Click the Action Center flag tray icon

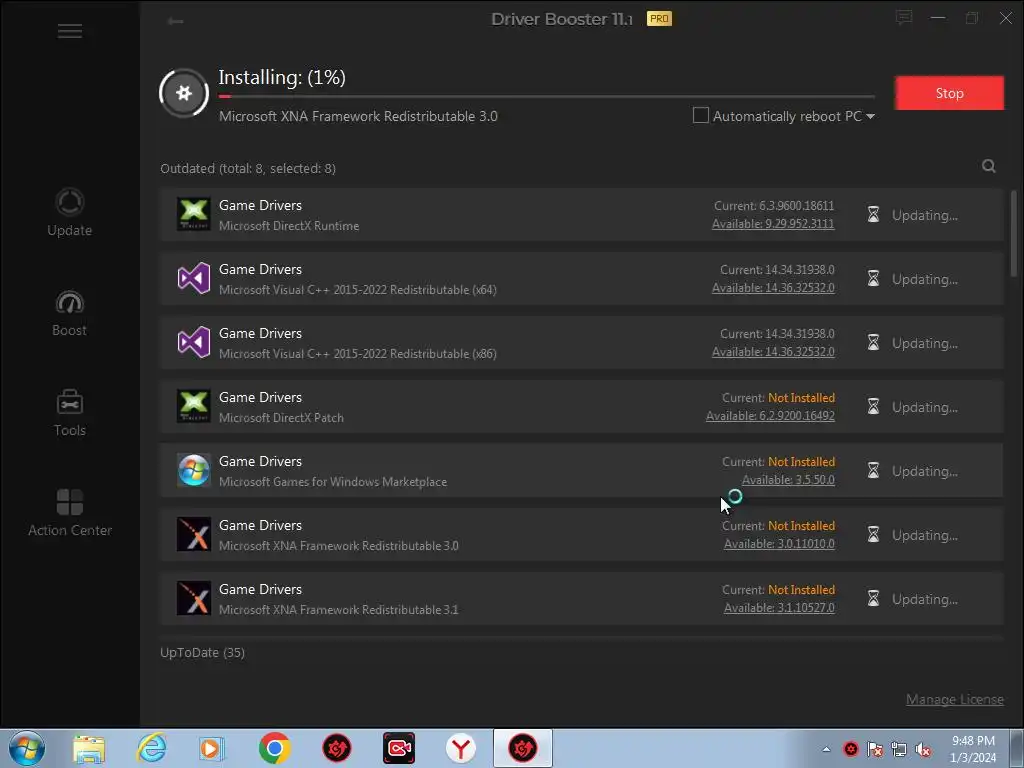point(875,750)
